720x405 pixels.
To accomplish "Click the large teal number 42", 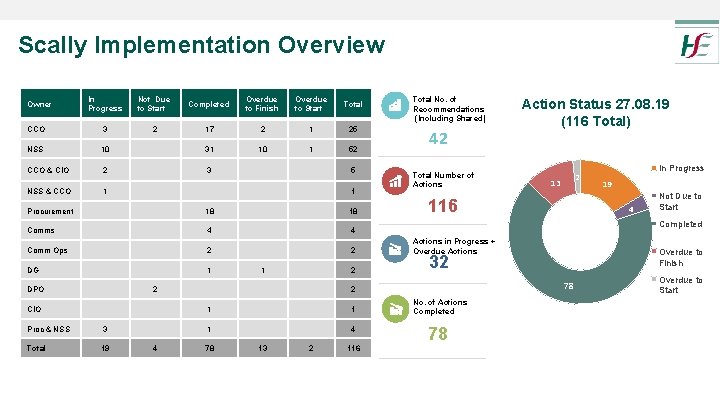I will 438,139.
